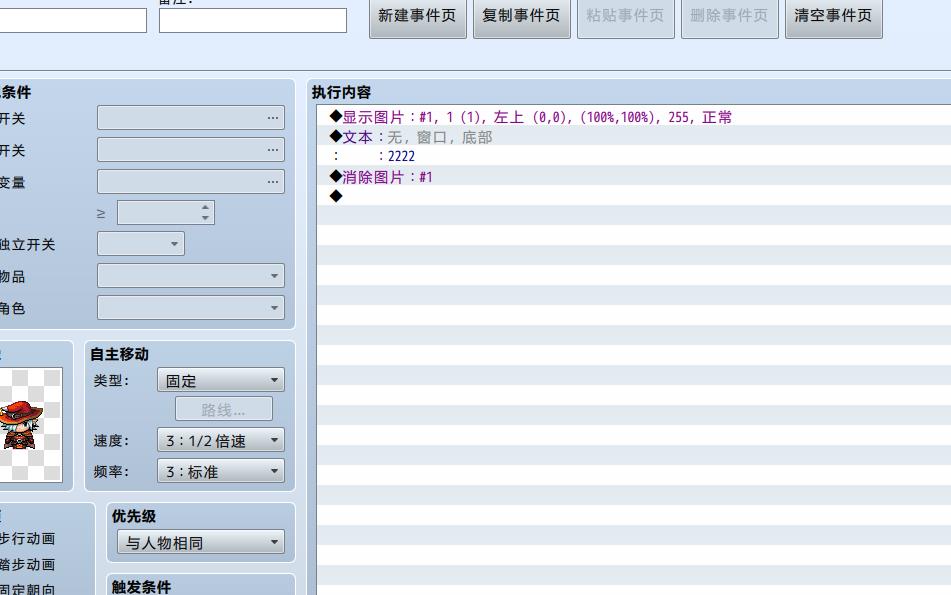The width and height of the screenshot is (951, 595).
Task: Increase the ≥ variable value with the up arrow
Action: (x=206, y=207)
